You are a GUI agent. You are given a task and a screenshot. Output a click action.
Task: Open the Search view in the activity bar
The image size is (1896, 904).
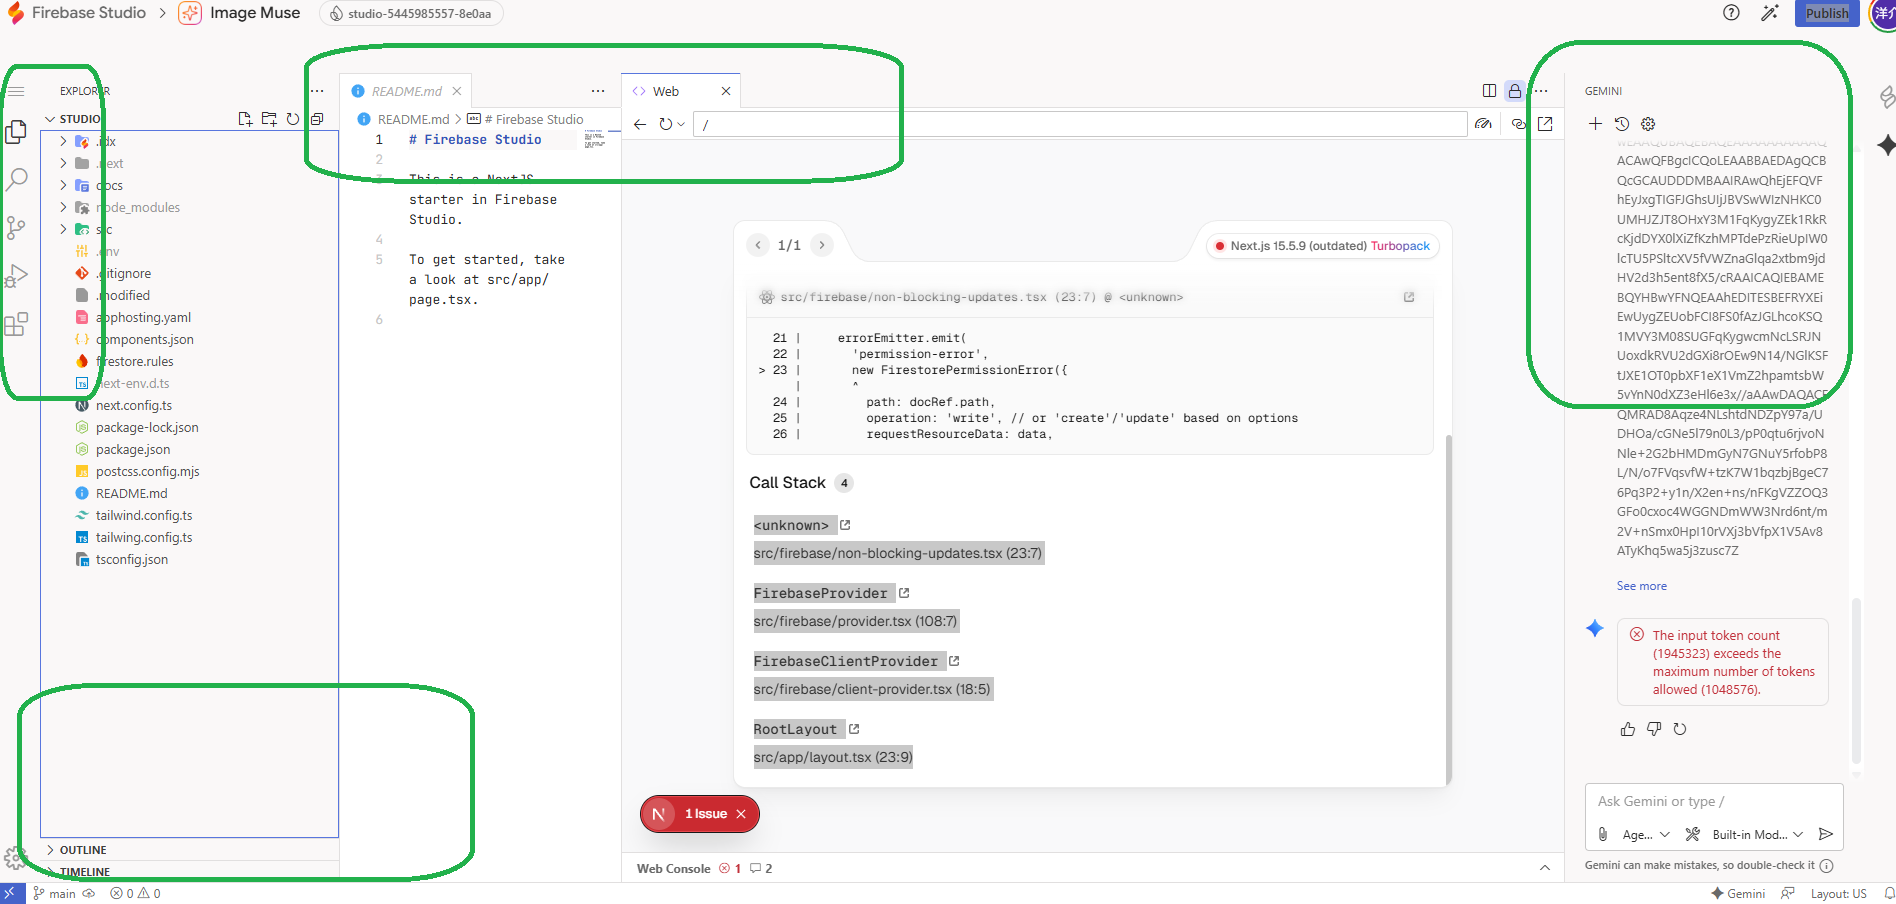click(x=16, y=180)
